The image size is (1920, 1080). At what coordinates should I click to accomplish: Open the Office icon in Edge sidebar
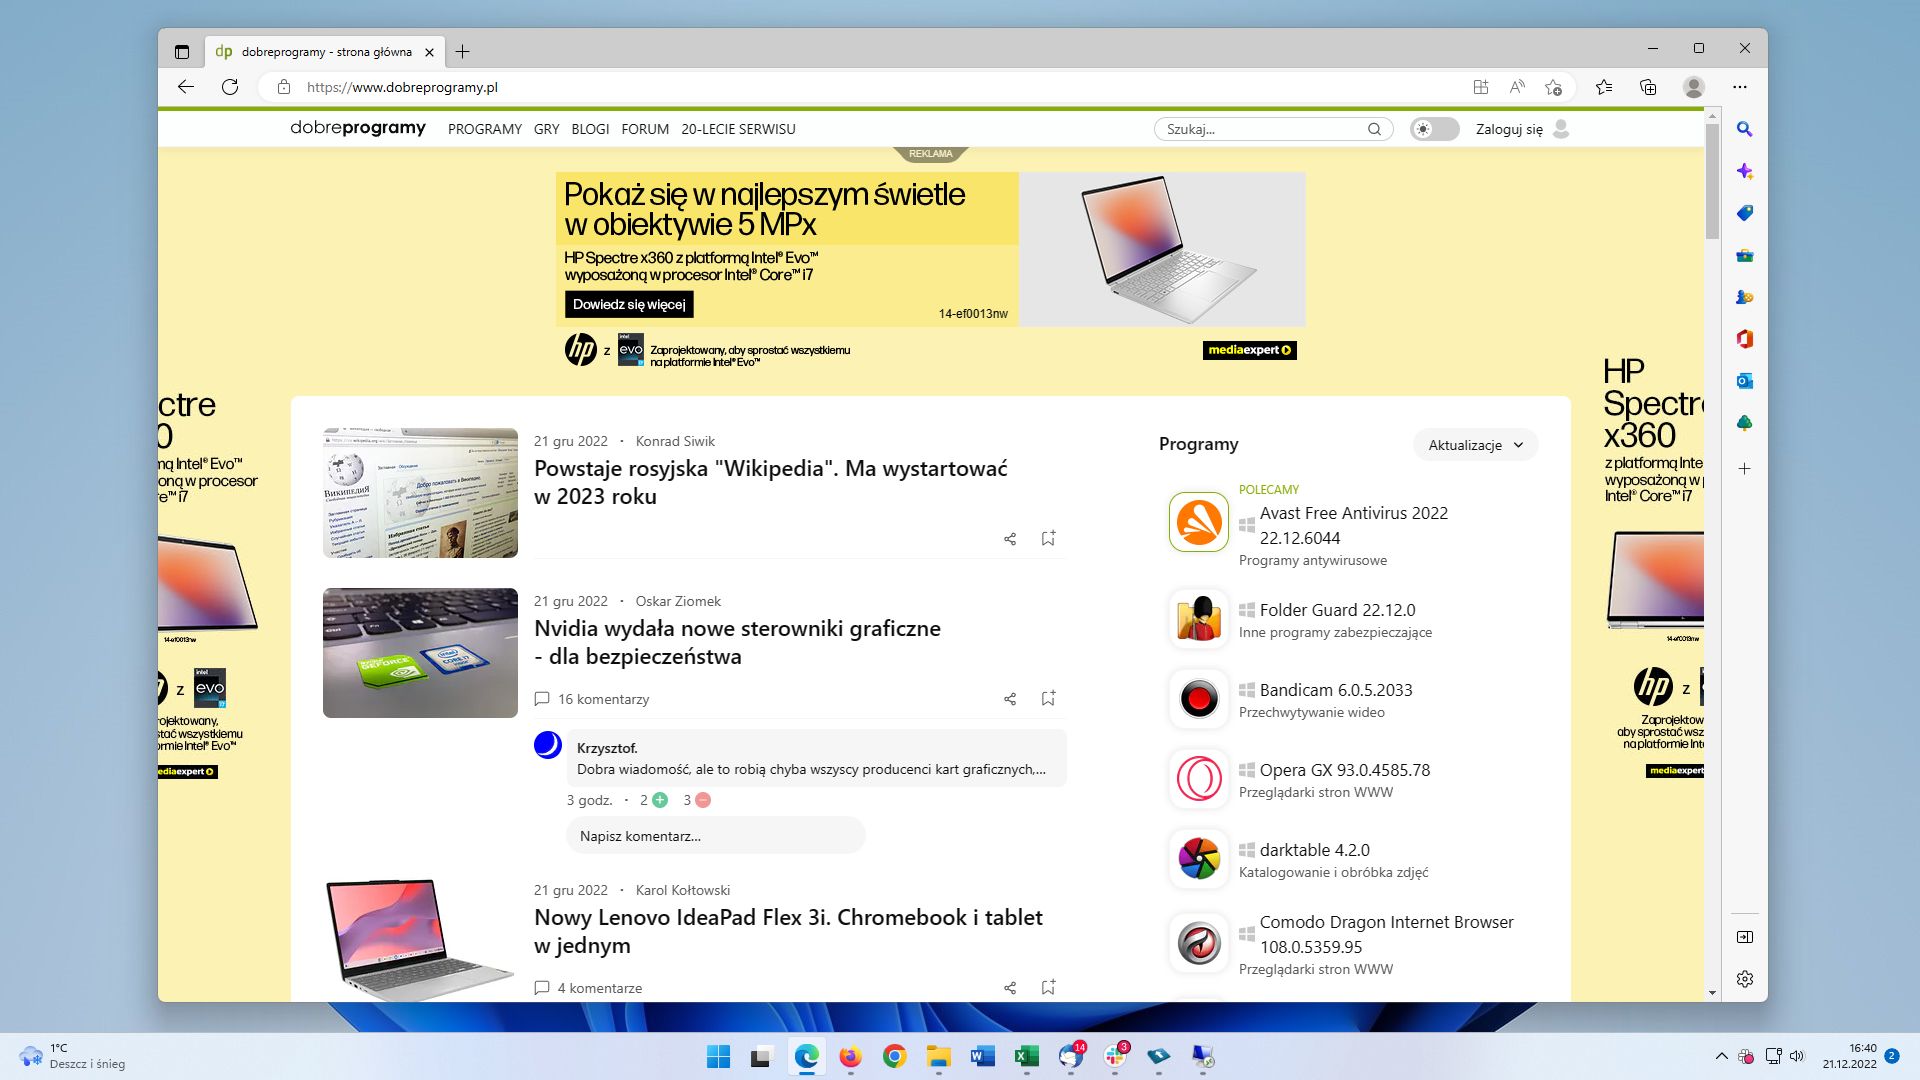point(1744,339)
